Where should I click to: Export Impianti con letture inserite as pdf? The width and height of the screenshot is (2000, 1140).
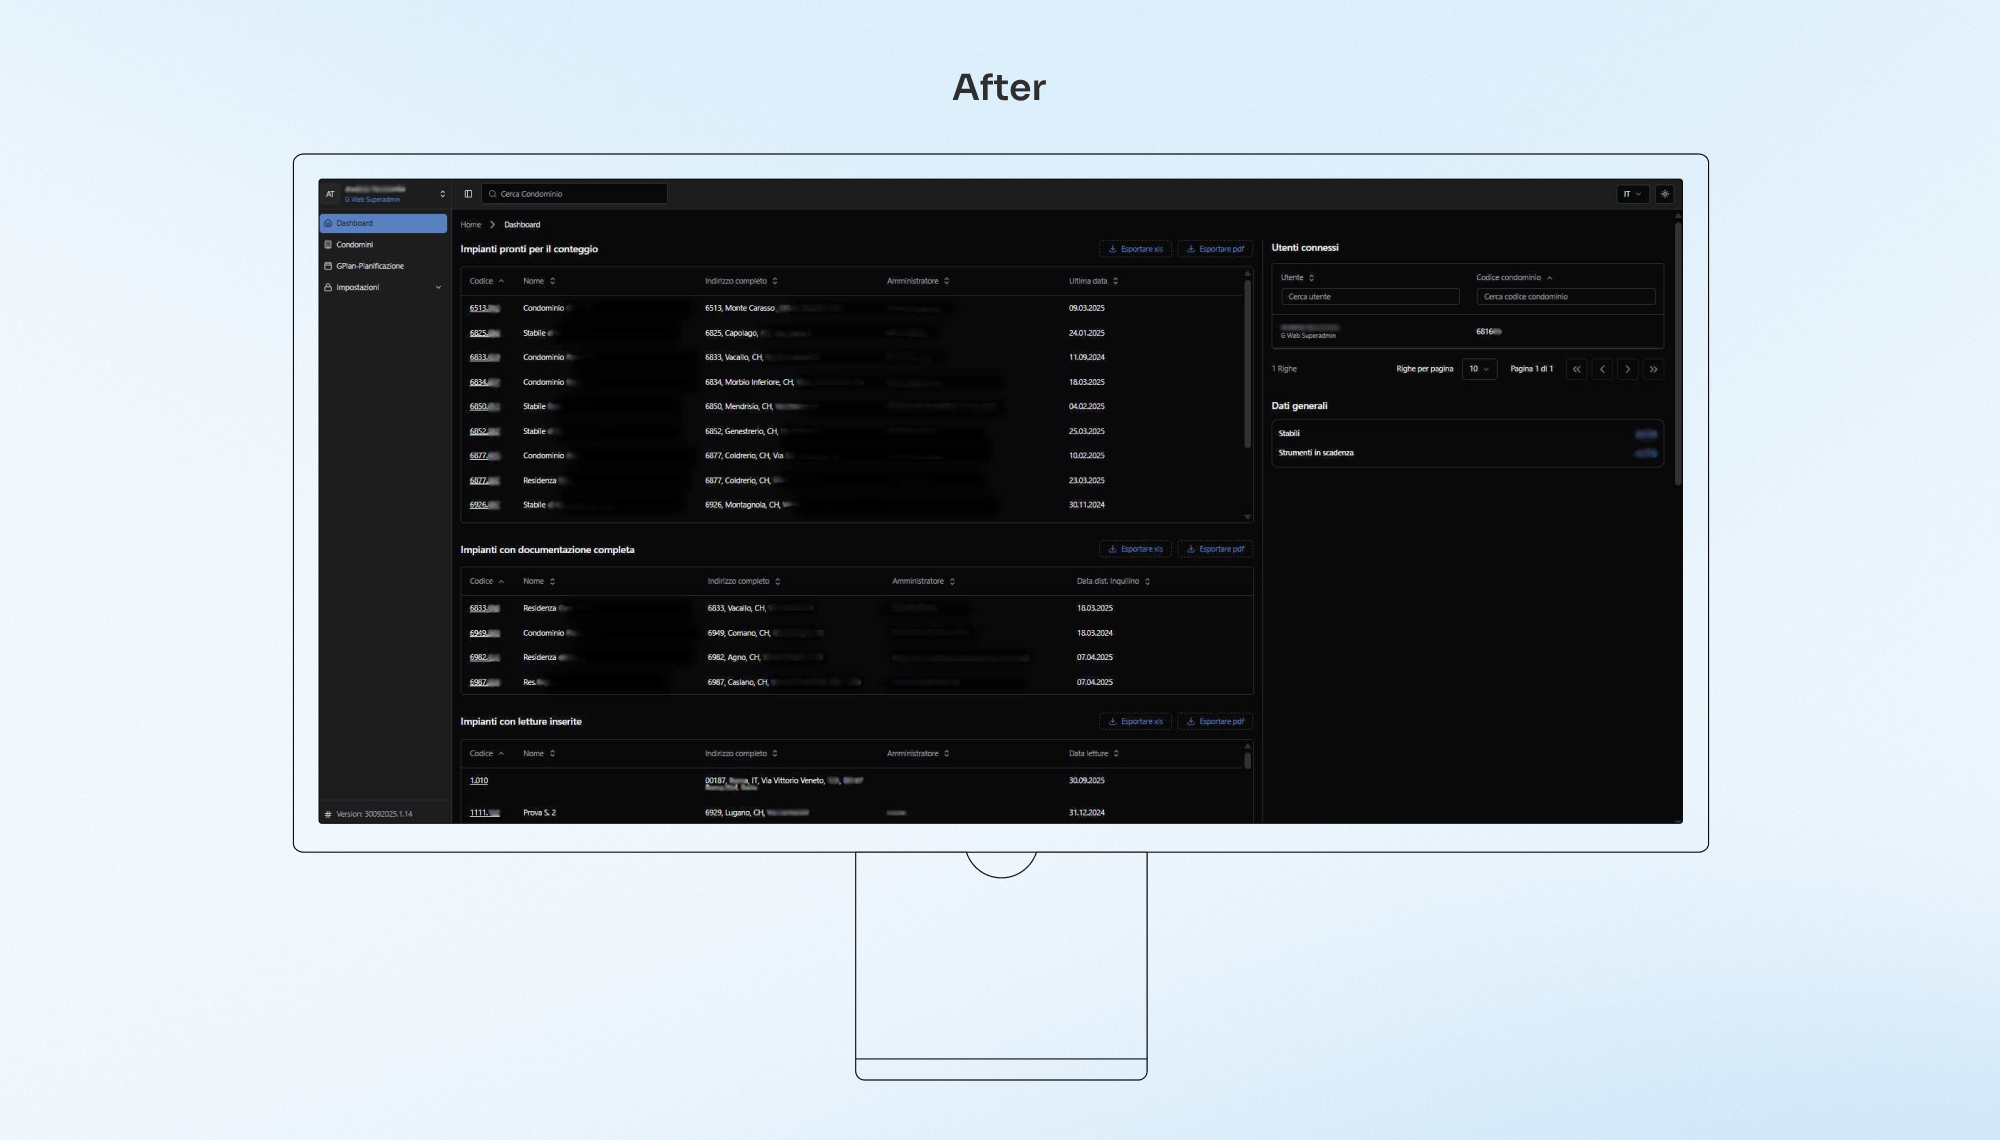(x=1215, y=721)
